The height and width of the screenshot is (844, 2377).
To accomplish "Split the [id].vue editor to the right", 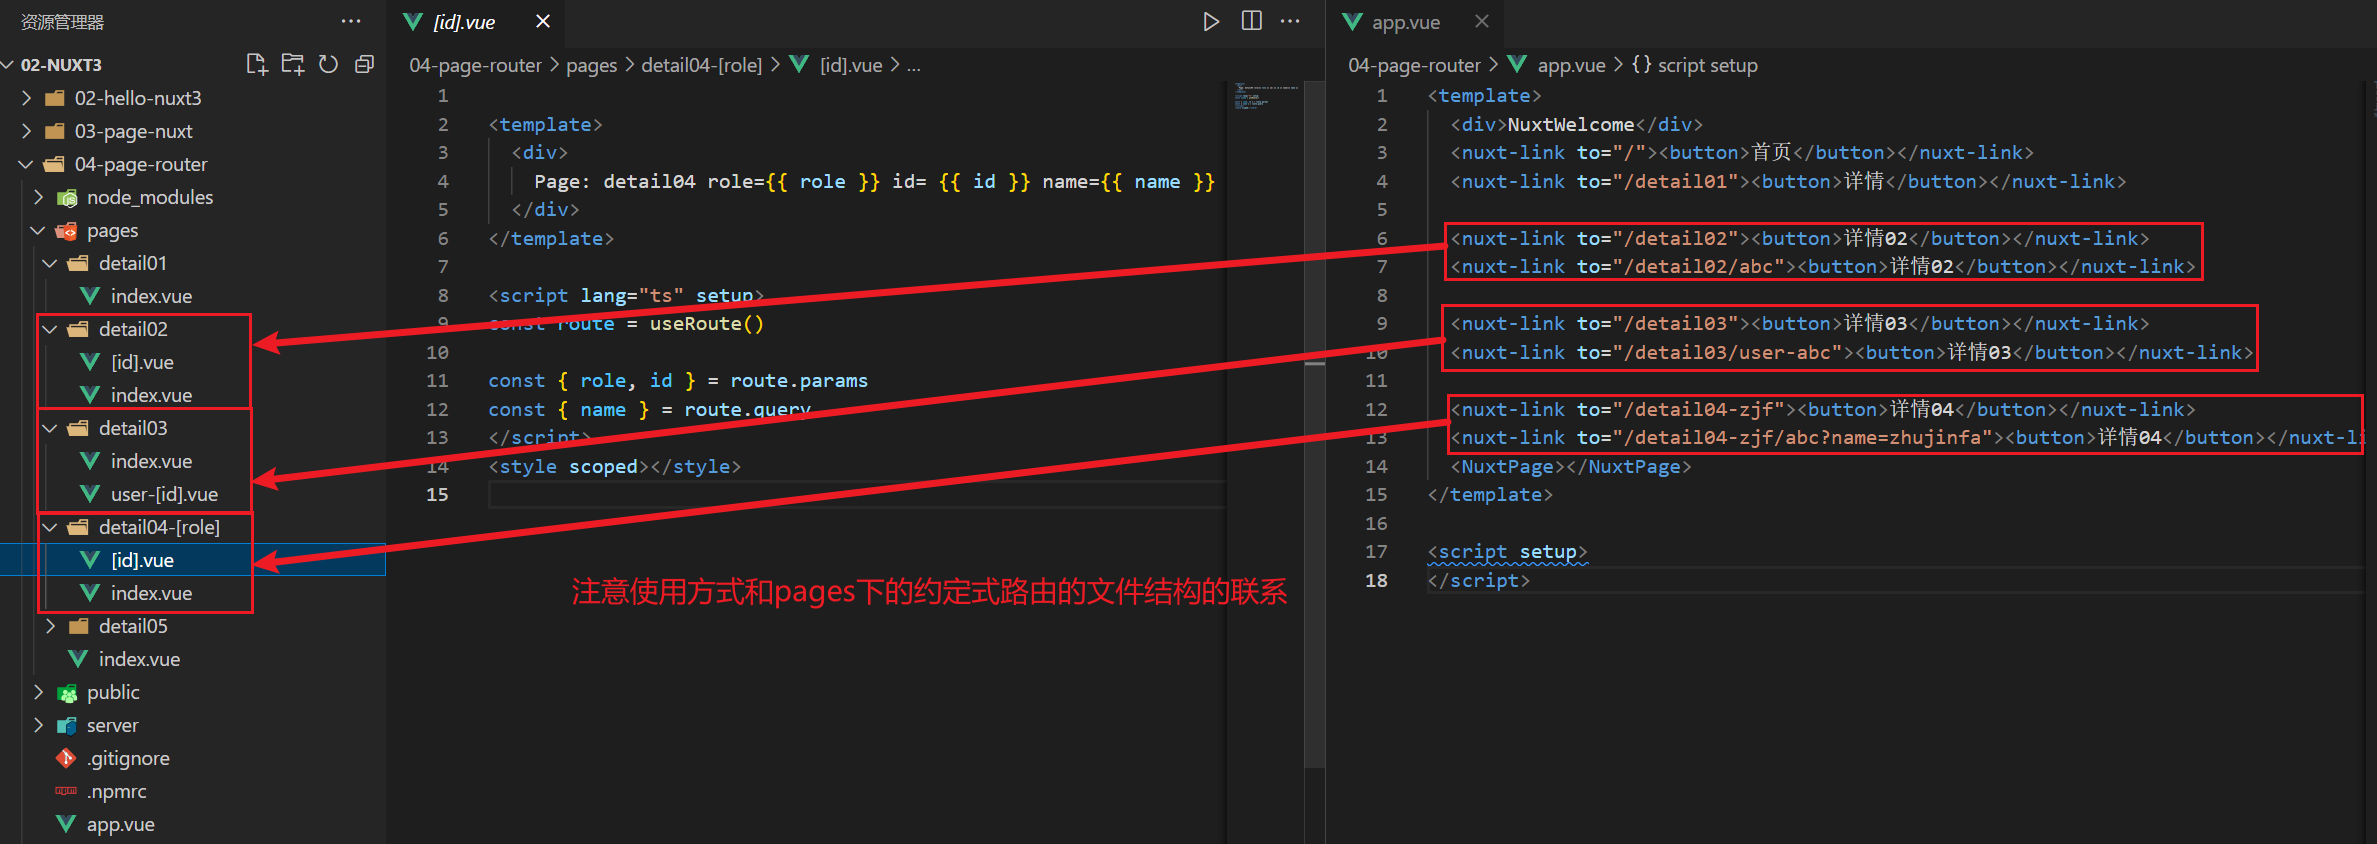I will tap(1251, 21).
